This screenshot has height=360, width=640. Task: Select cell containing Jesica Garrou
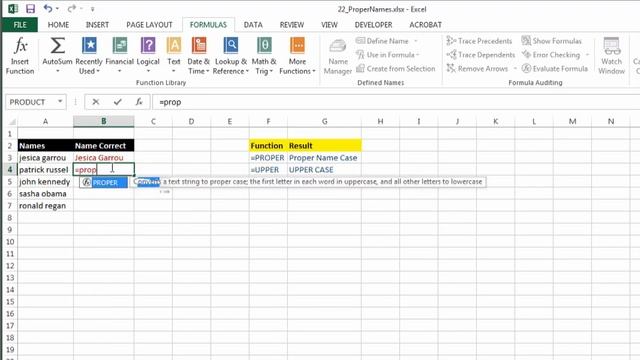[104, 158]
